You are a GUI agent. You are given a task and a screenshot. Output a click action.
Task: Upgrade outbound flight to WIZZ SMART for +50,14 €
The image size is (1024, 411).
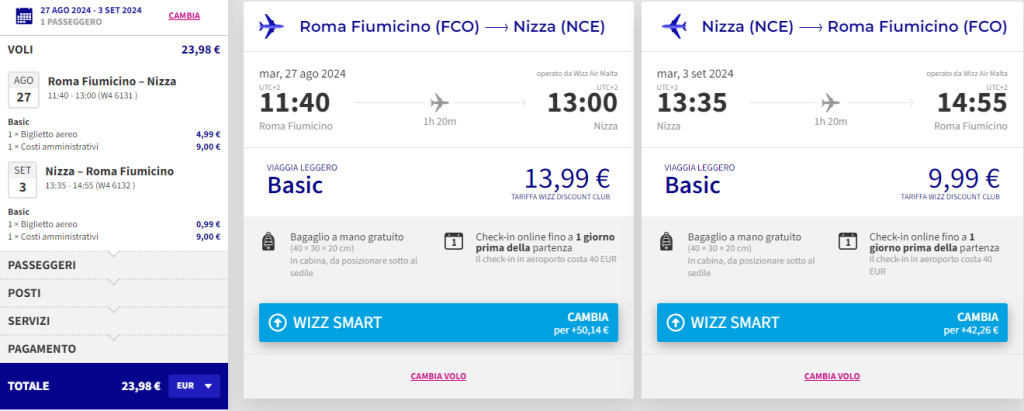438,323
